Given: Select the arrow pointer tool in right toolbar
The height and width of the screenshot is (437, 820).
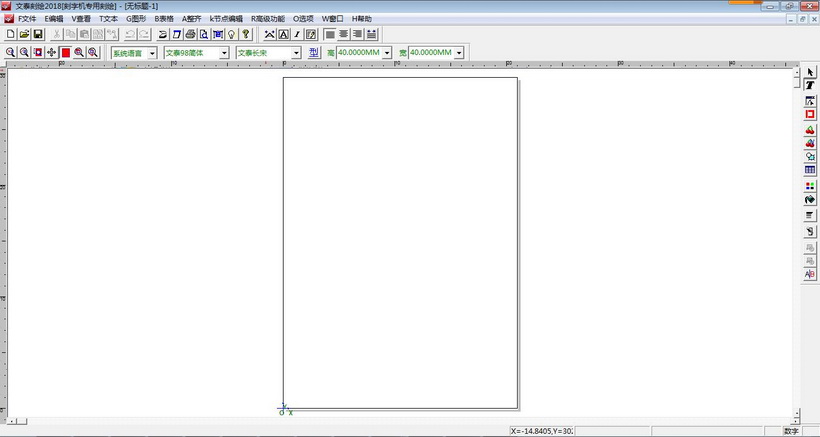Looking at the screenshot, I should [810, 72].
